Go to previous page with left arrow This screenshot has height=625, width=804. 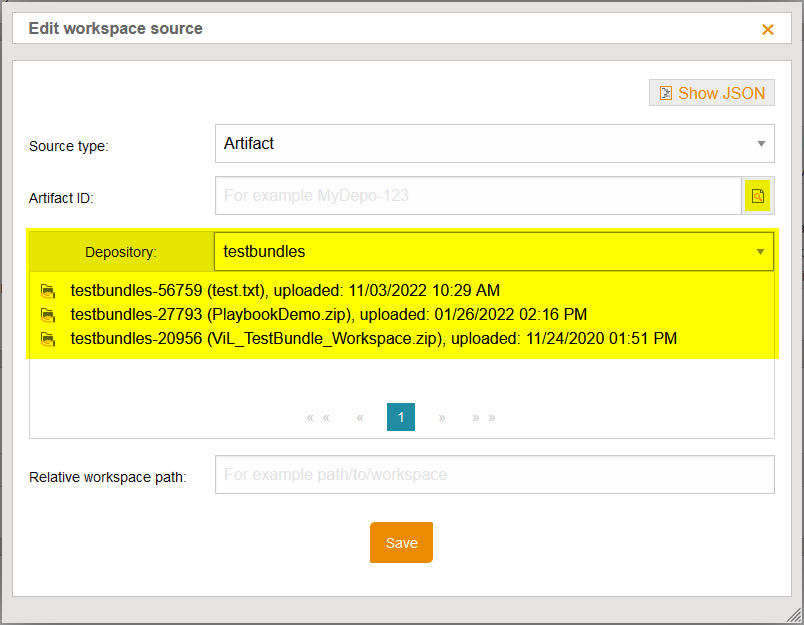360,417
